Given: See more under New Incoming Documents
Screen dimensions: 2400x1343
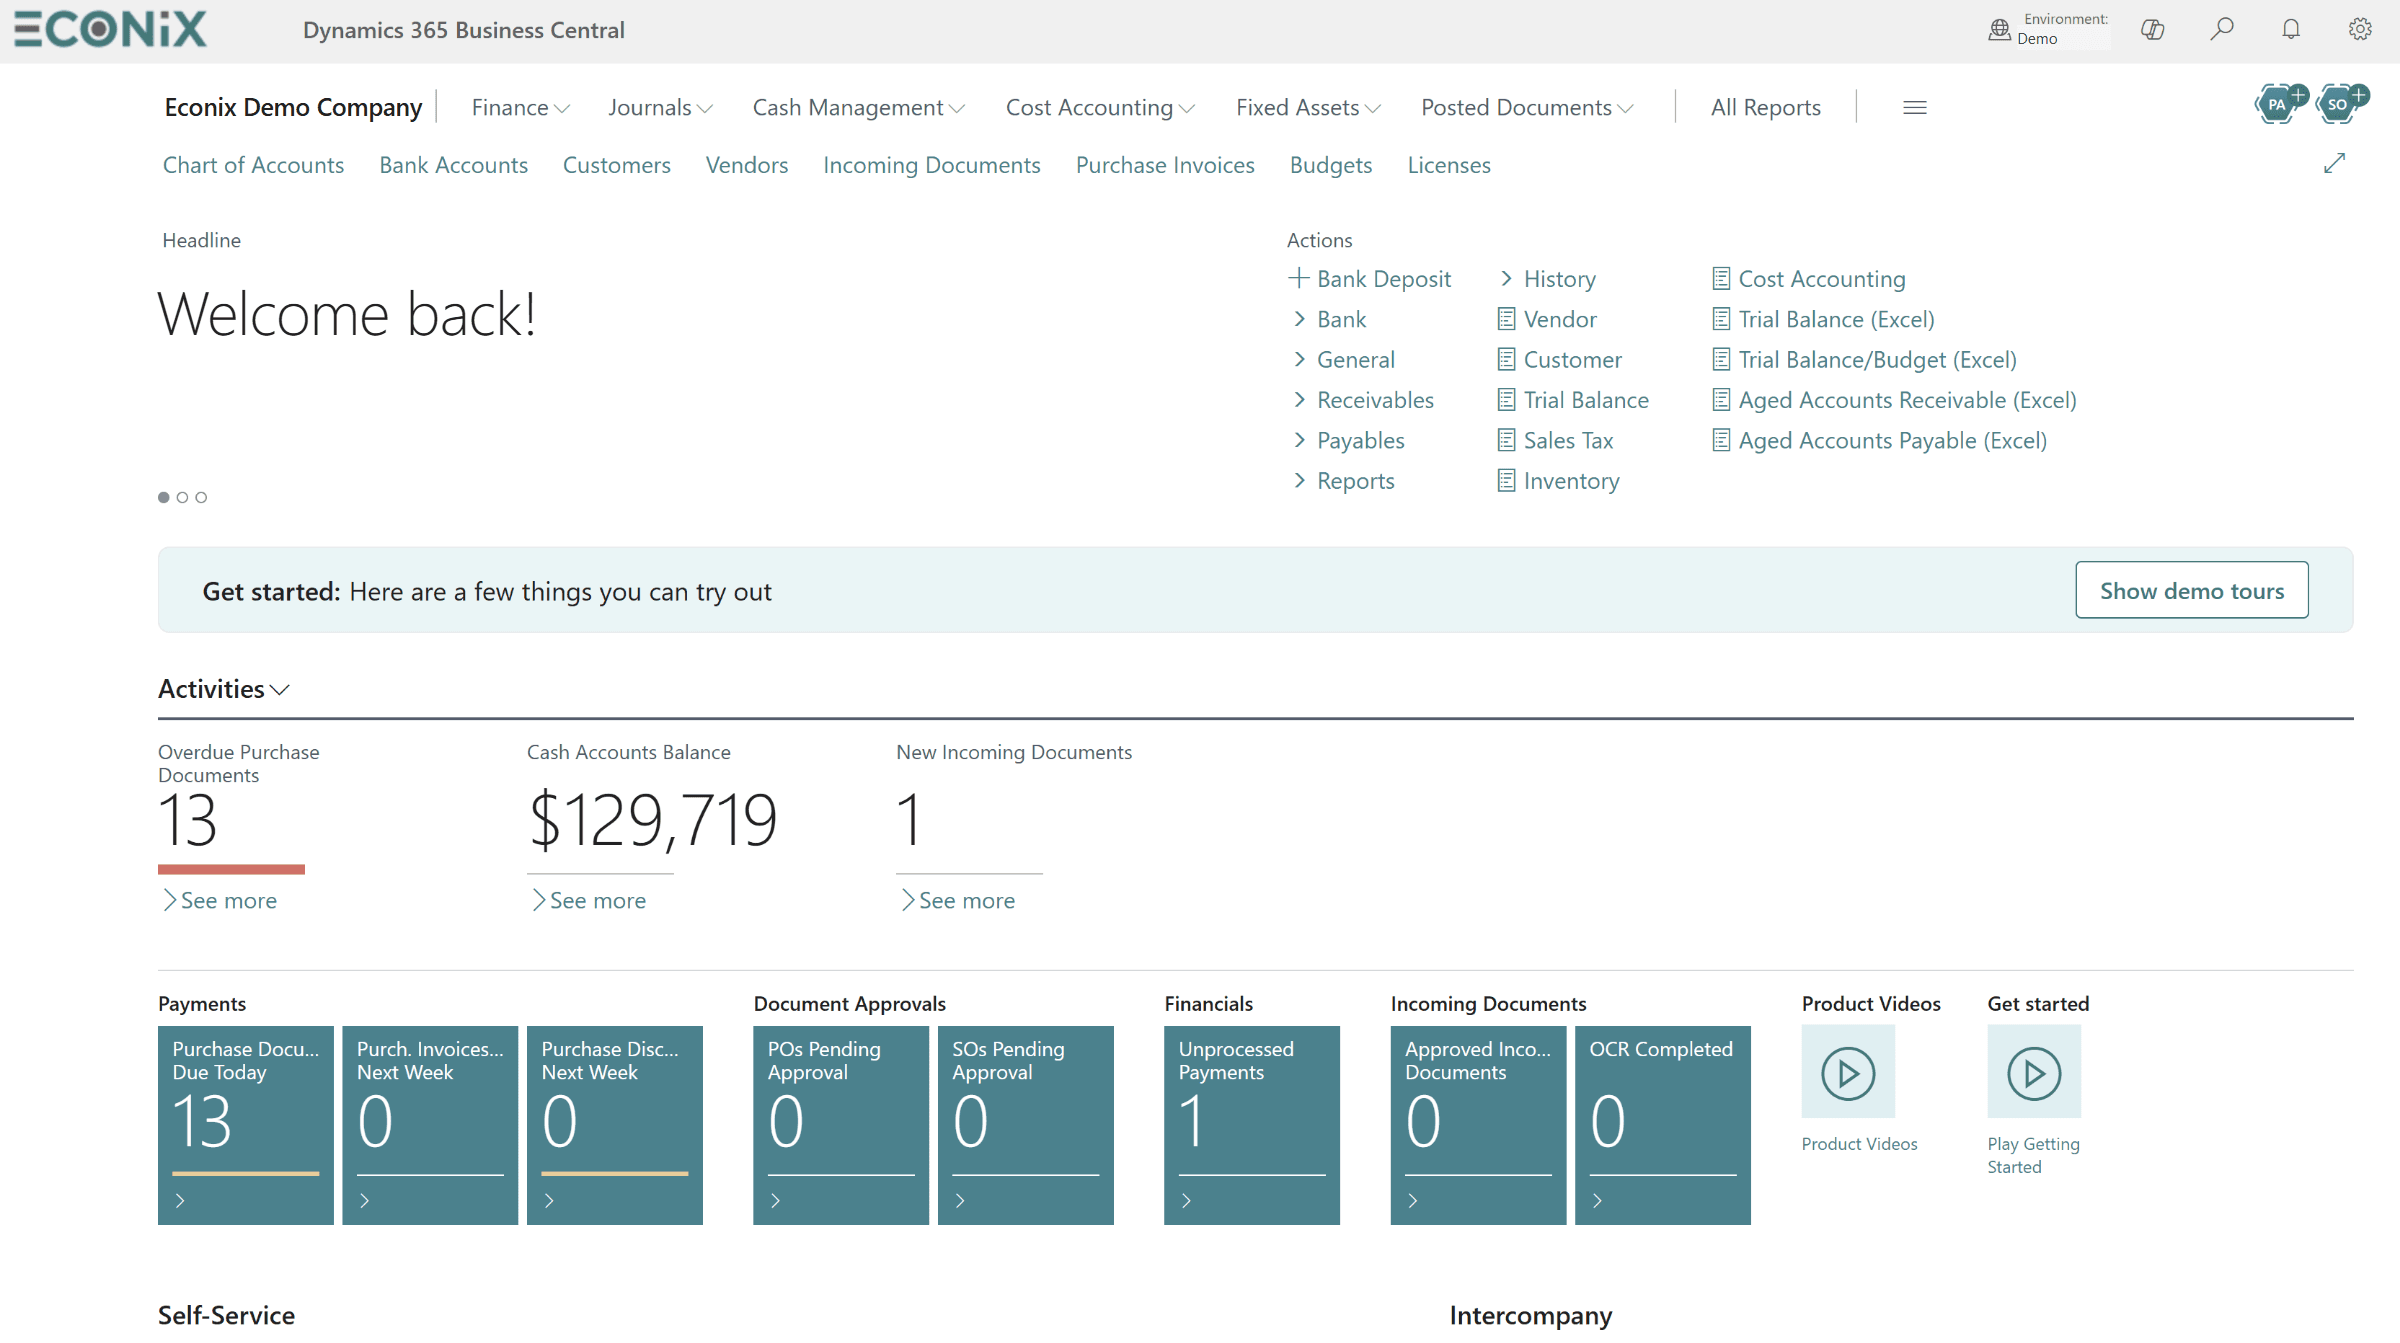Looking at the screenshot, I should pos(958,900).
